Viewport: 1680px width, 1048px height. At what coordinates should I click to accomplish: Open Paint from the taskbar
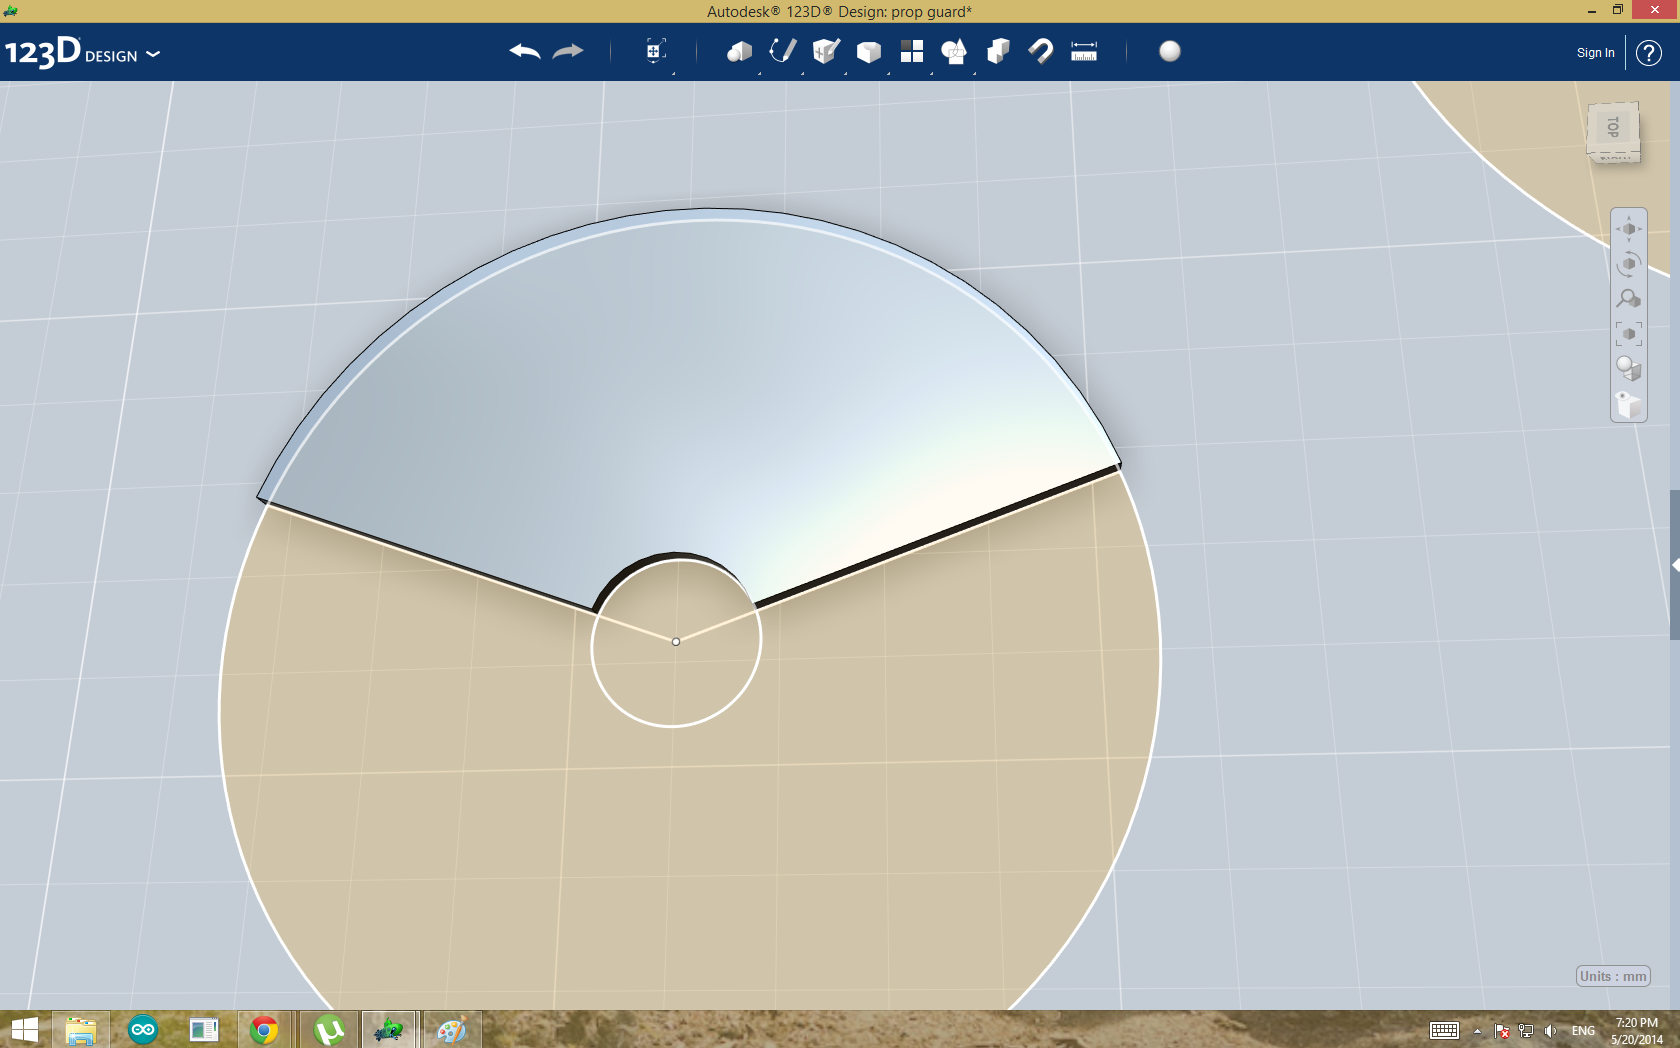click(451, 1030)
